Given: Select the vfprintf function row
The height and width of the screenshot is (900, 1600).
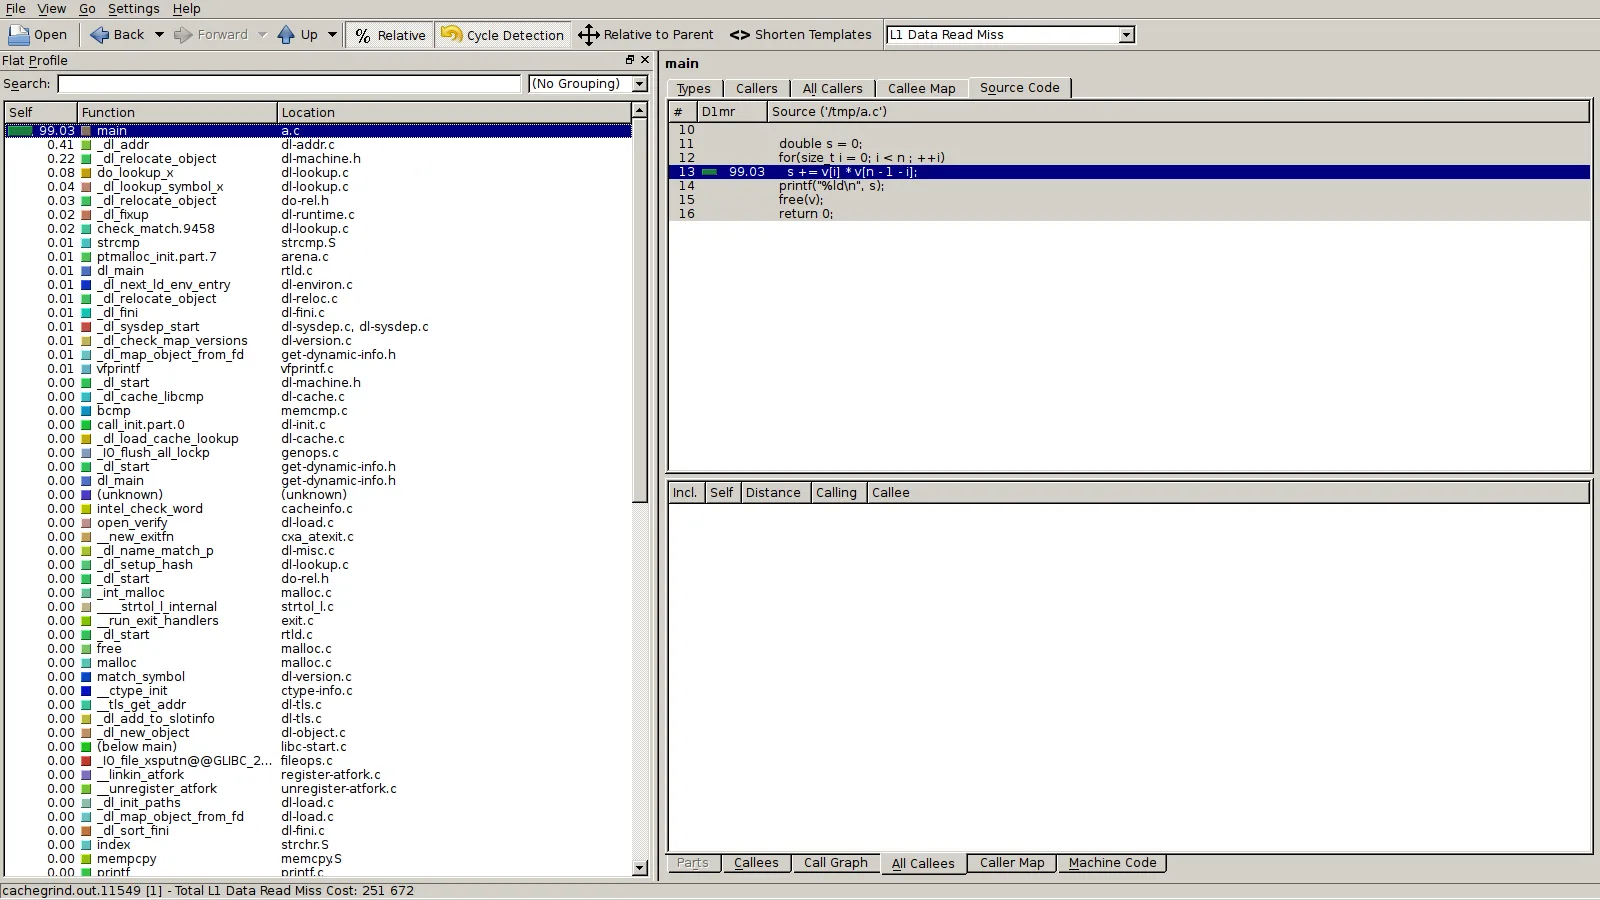Looking at the screenshot, I should (318, 369).
